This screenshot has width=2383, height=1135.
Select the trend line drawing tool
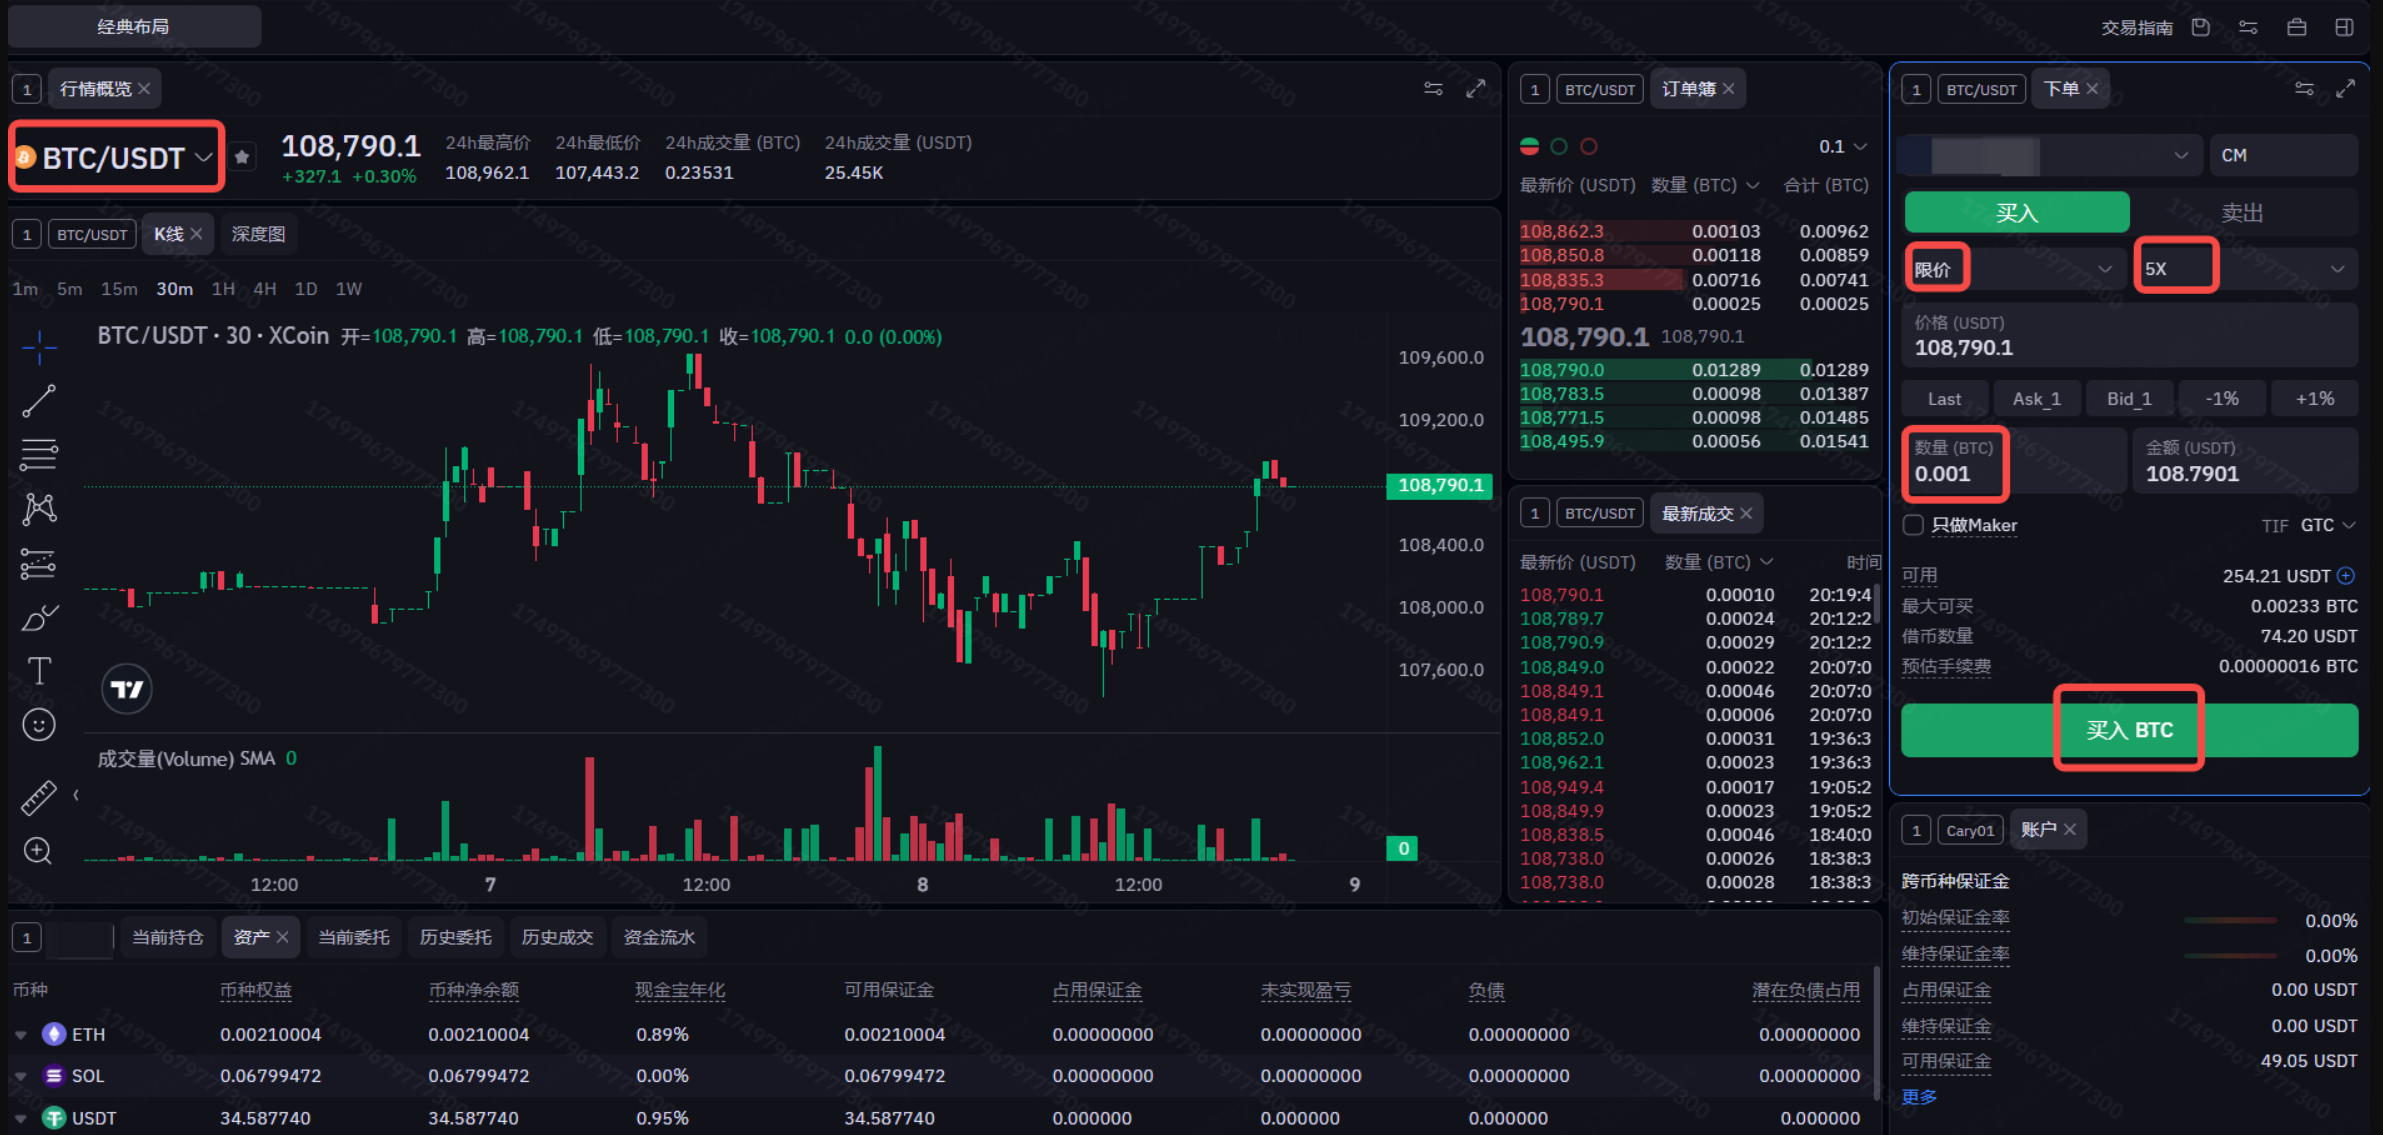pos(38,401)
